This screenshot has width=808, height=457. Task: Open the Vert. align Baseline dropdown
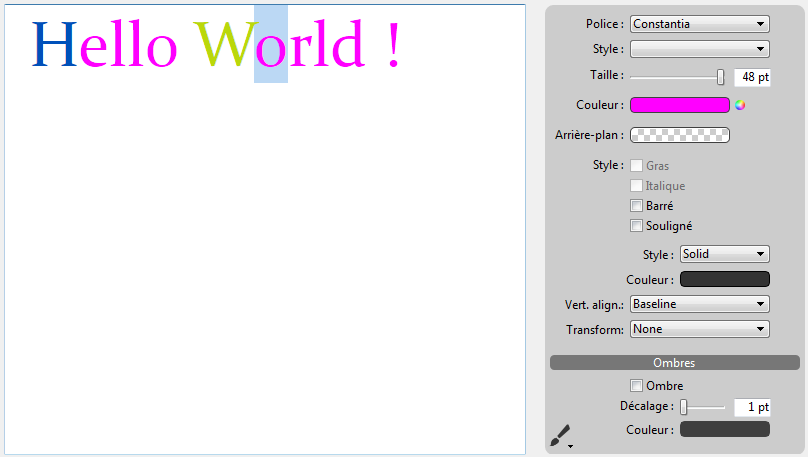point(699,304)
